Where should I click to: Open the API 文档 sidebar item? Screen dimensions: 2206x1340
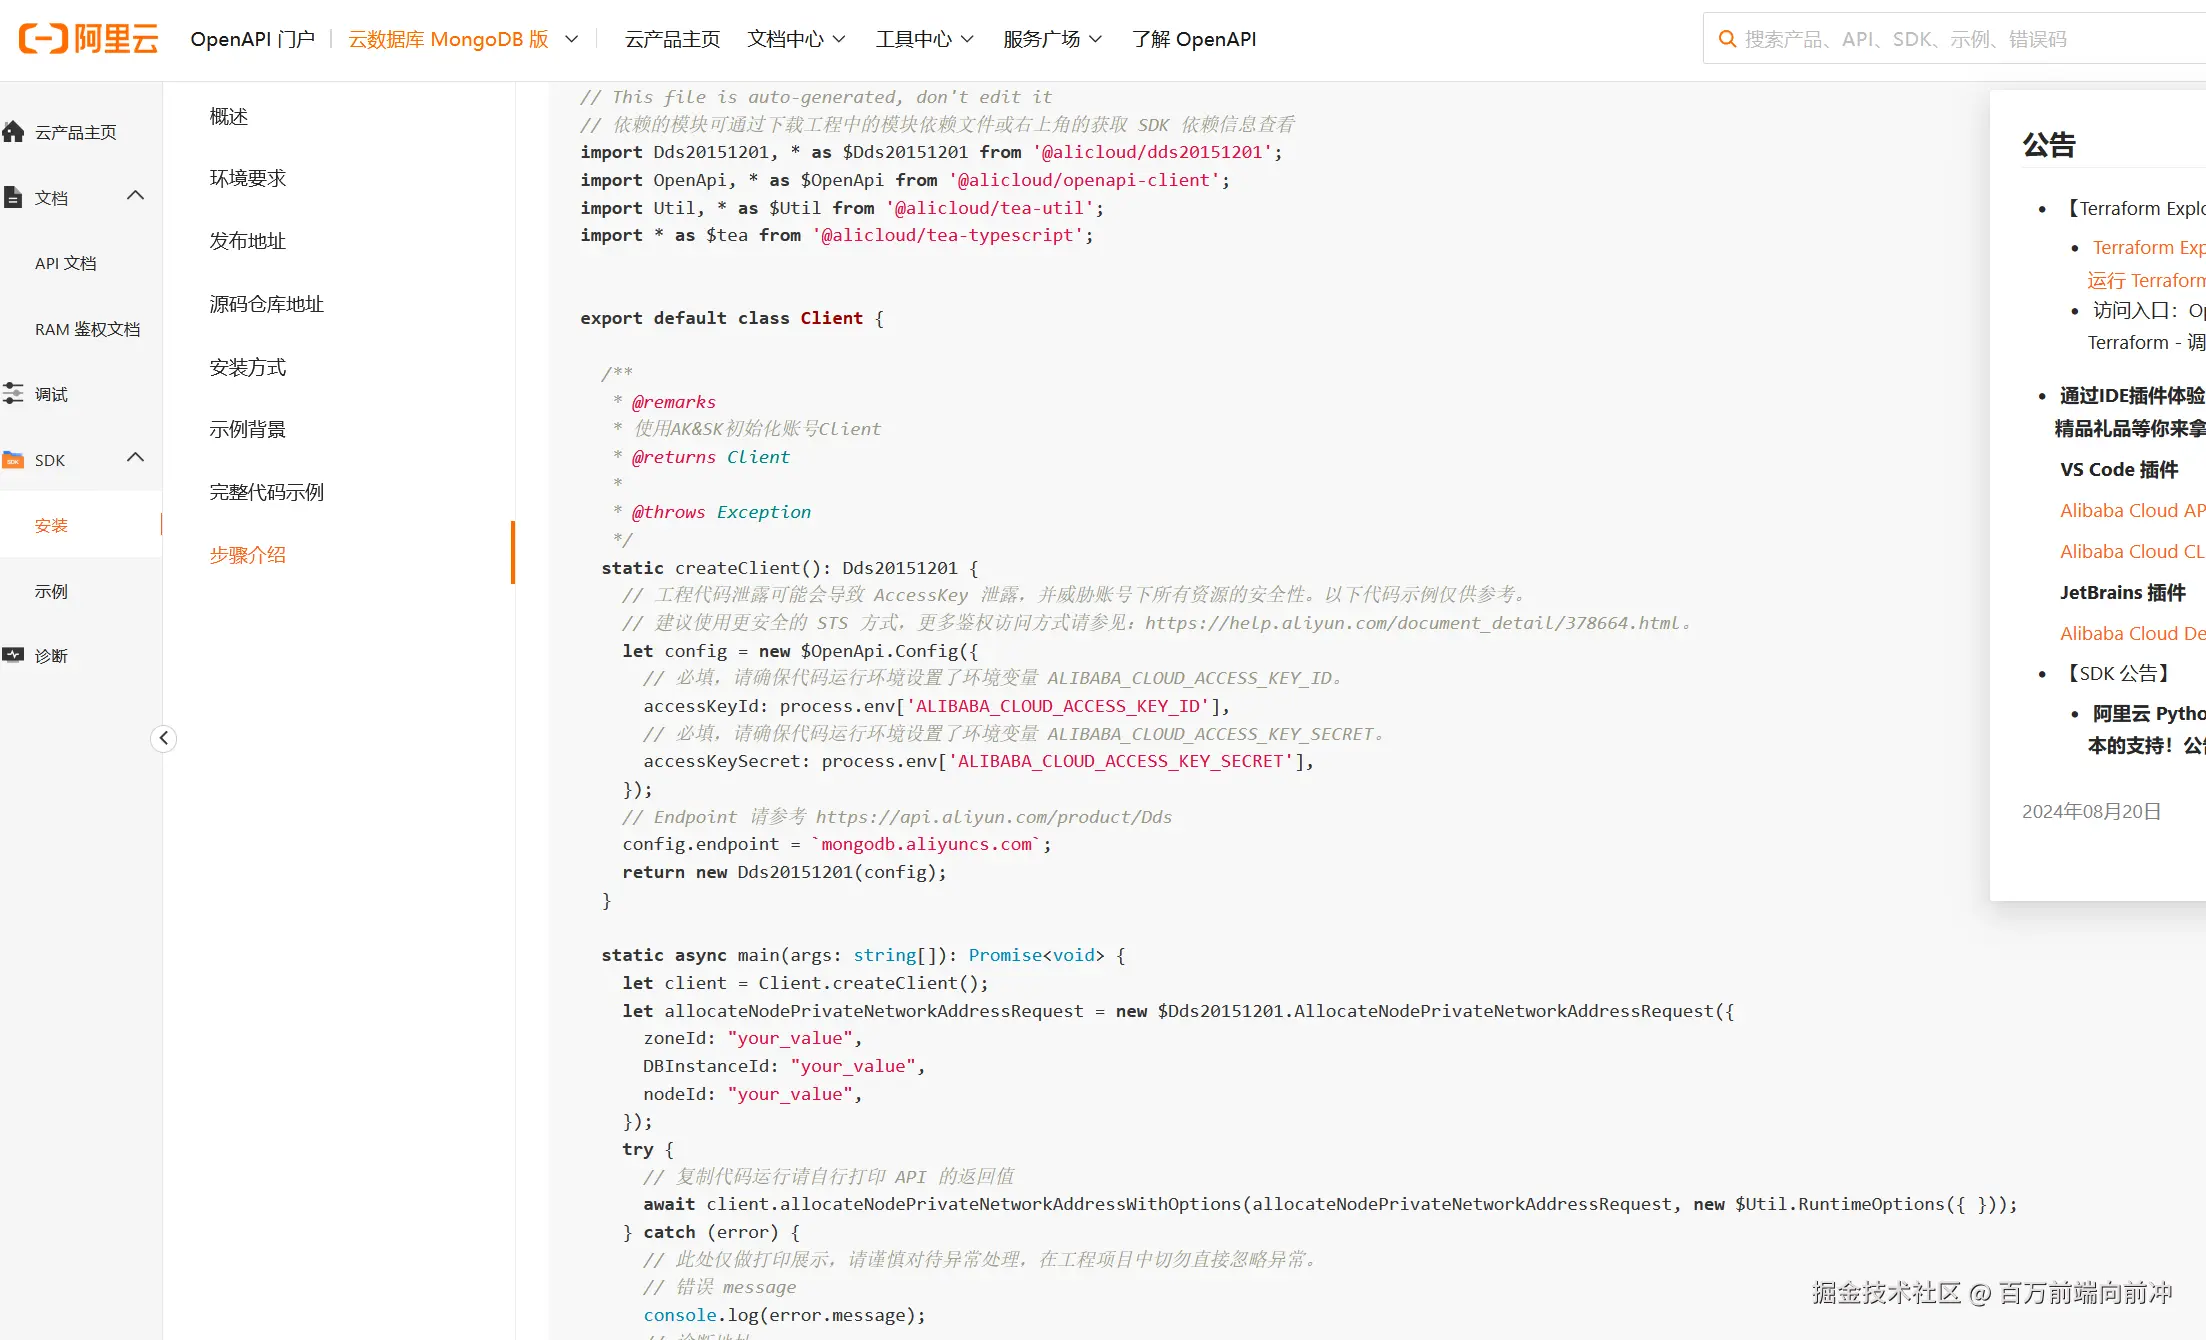(66, 263)
